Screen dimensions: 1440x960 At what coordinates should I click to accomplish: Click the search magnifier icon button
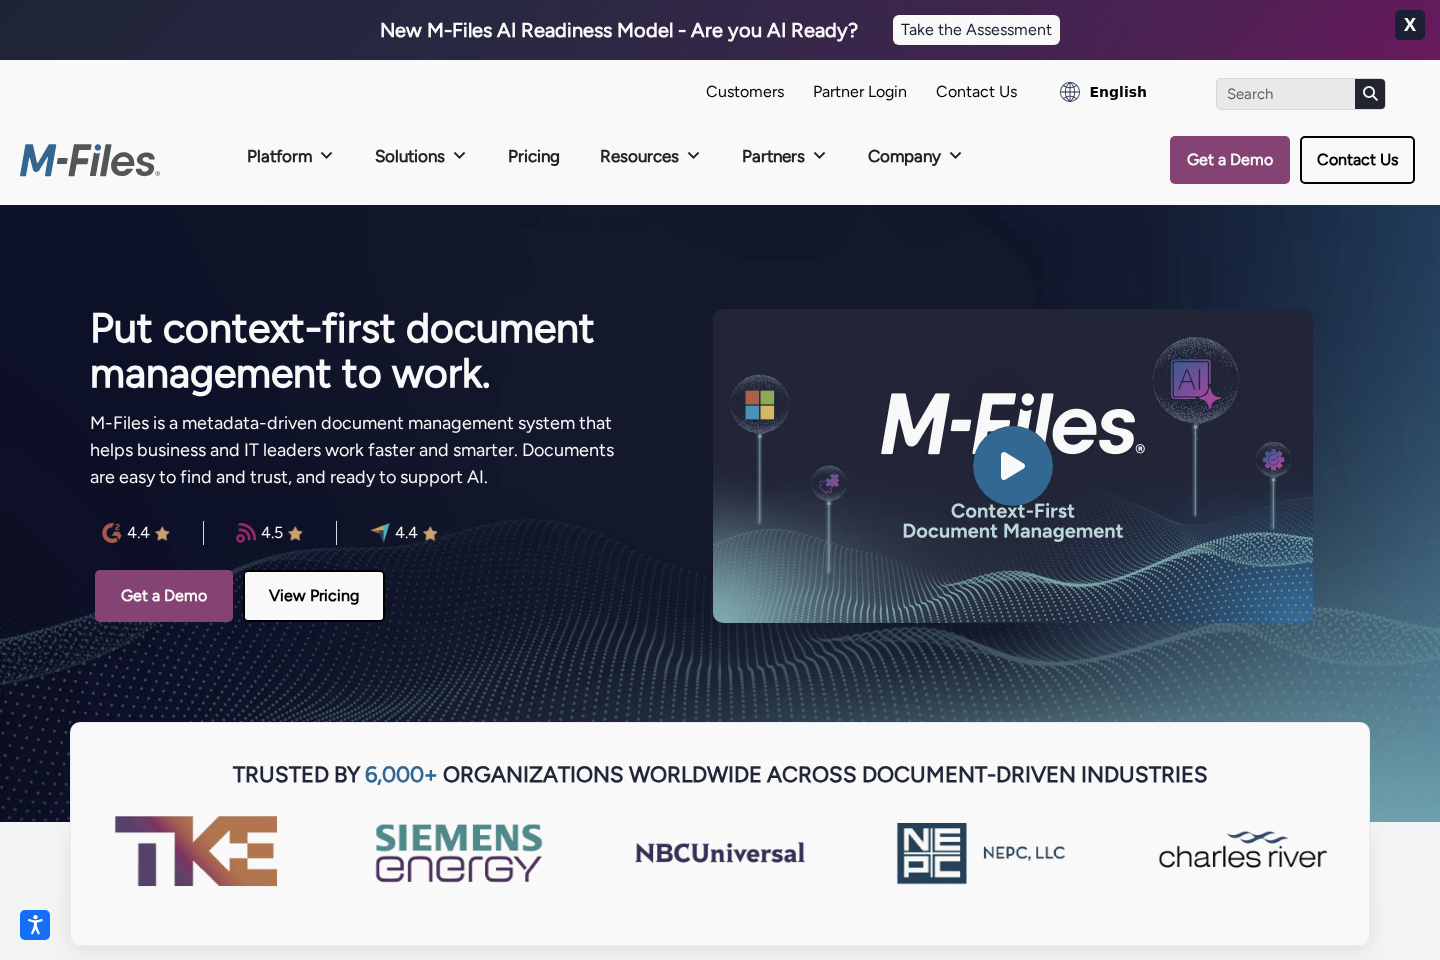(1370, 94)
